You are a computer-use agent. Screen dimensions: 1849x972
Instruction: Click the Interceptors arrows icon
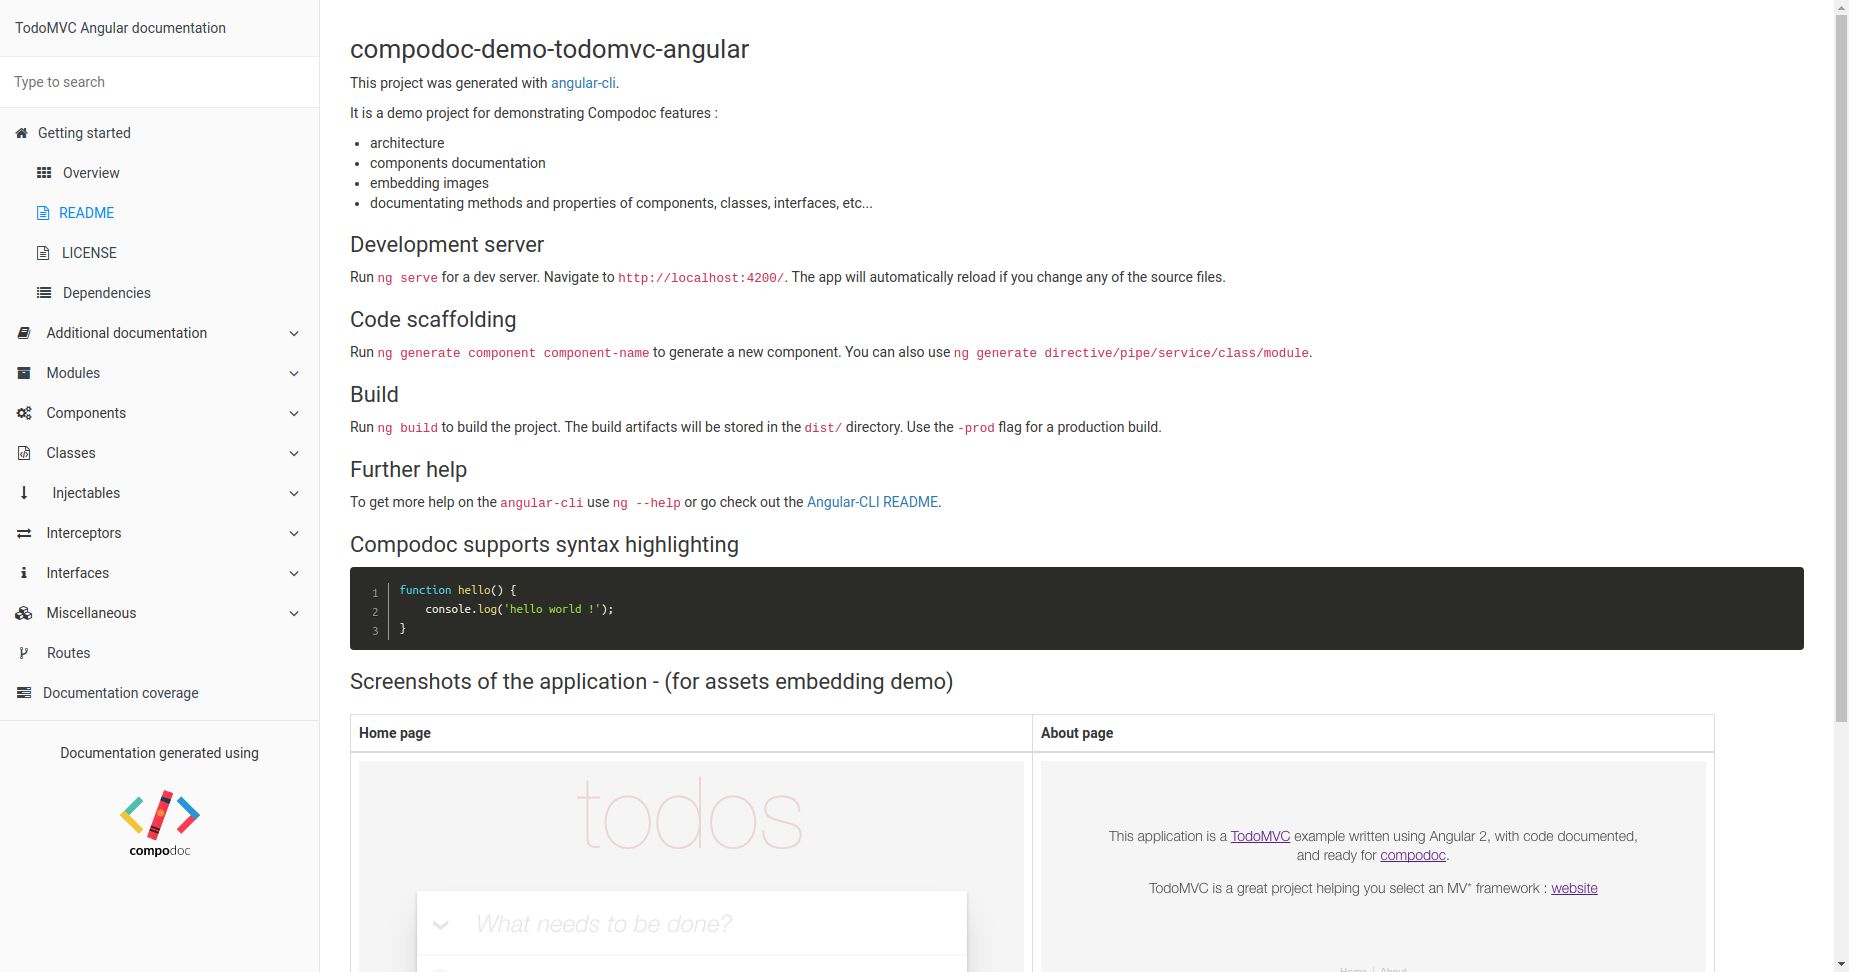tap(24, 533)
